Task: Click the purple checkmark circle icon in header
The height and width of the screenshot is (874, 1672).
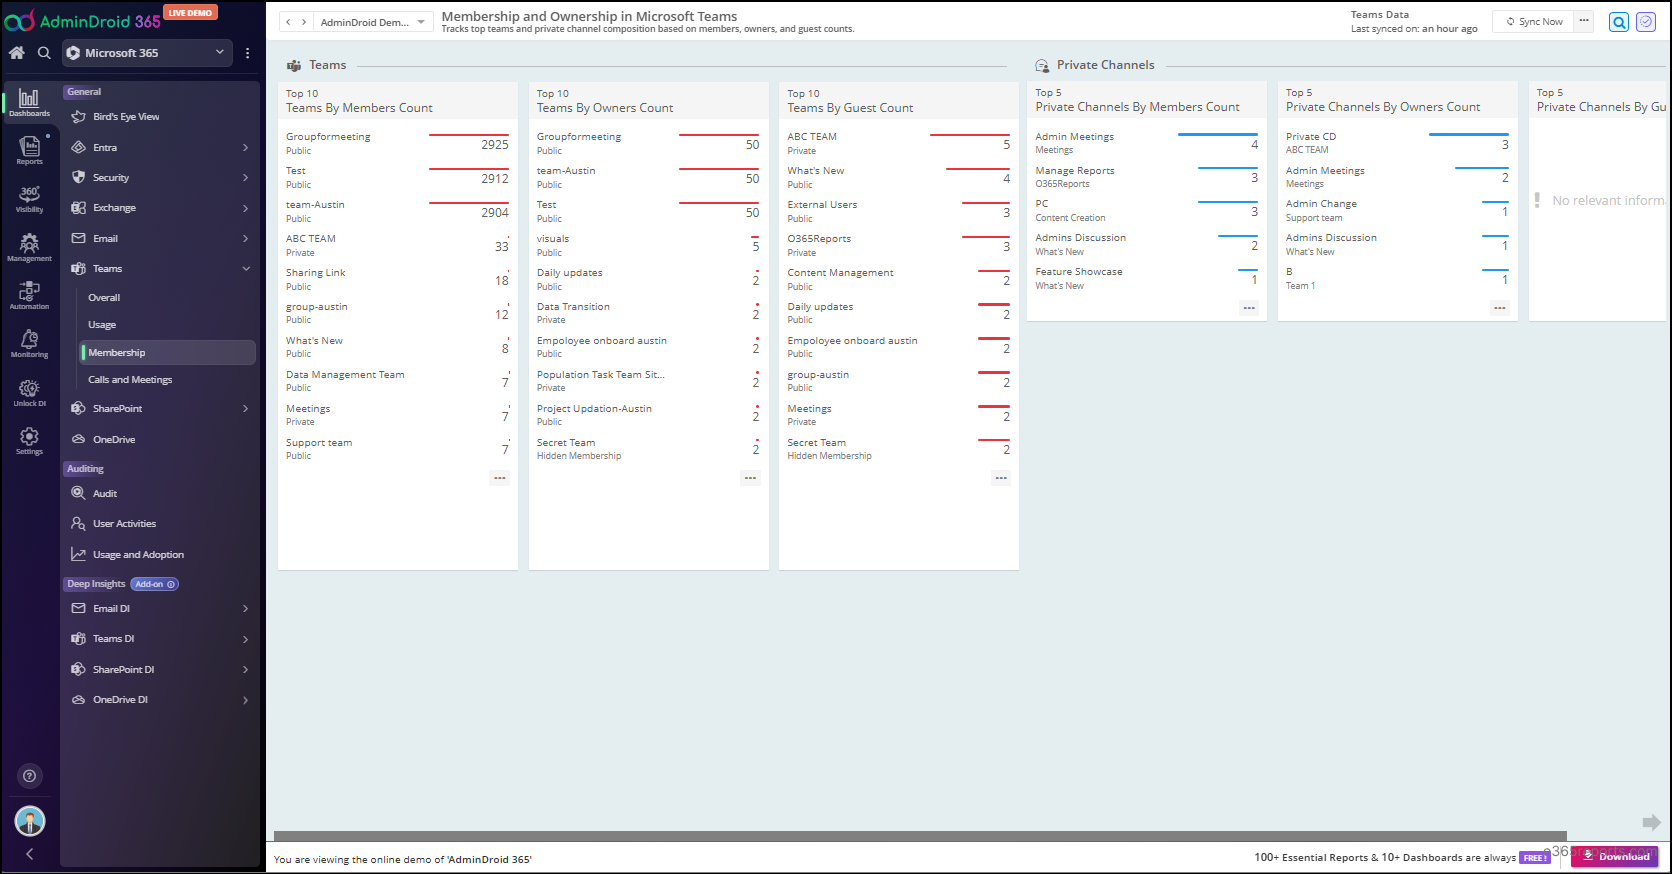Action: click(1646, 22)
